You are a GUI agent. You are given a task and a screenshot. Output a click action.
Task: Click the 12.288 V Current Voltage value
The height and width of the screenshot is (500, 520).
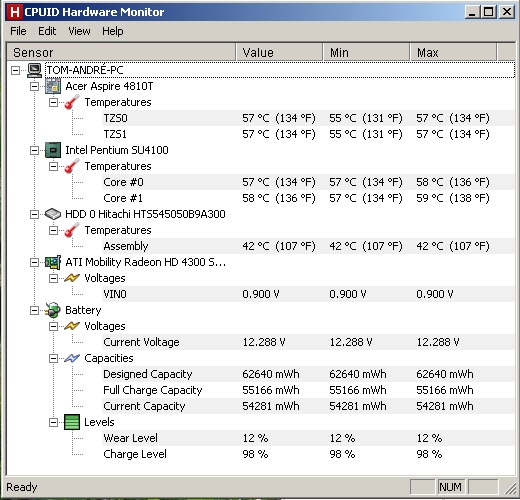[x=264, y=342]
